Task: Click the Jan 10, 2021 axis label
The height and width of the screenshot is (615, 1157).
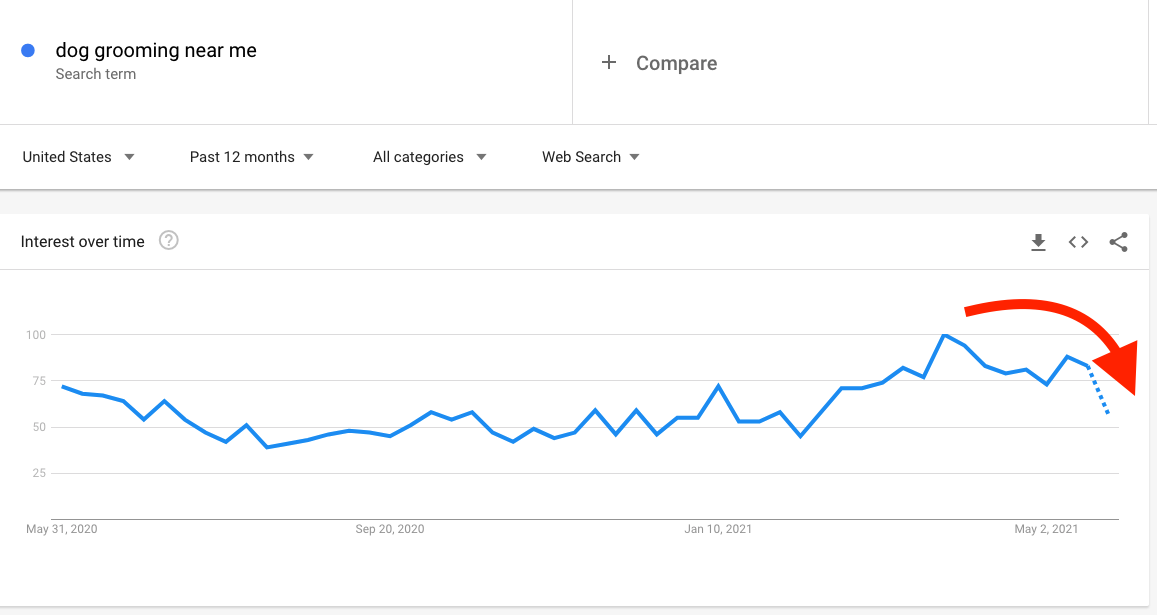Action: (x=718, y=529)
